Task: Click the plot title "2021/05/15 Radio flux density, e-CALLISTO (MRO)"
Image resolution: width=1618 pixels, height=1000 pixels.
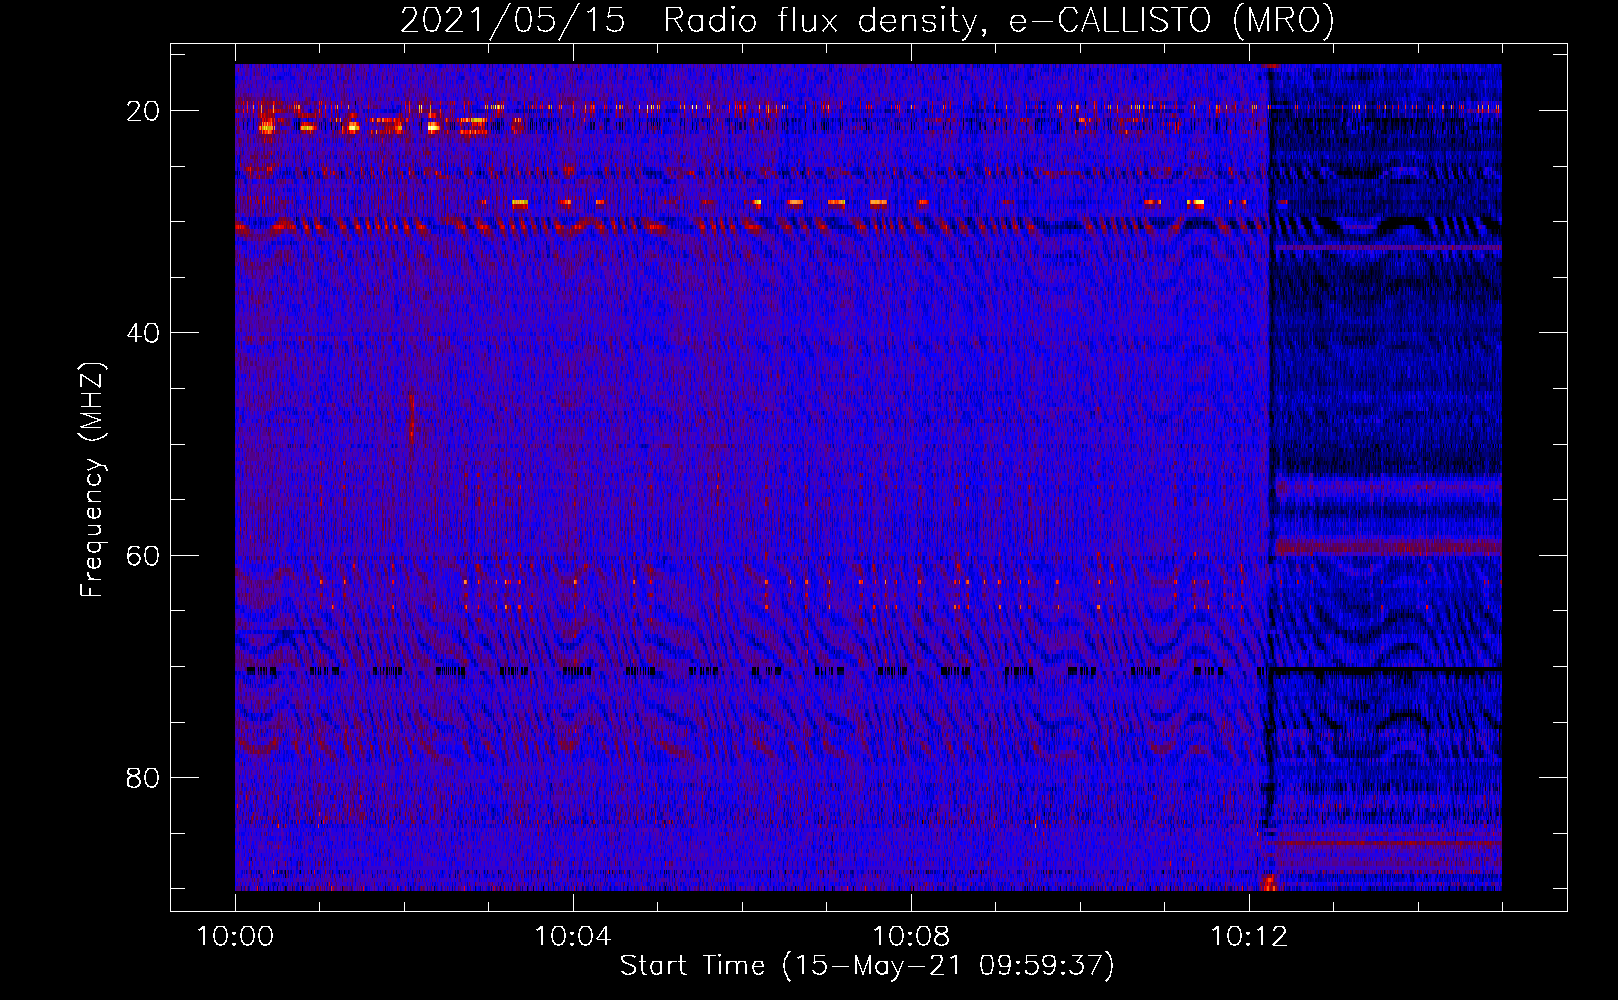Action: [867, 20]
